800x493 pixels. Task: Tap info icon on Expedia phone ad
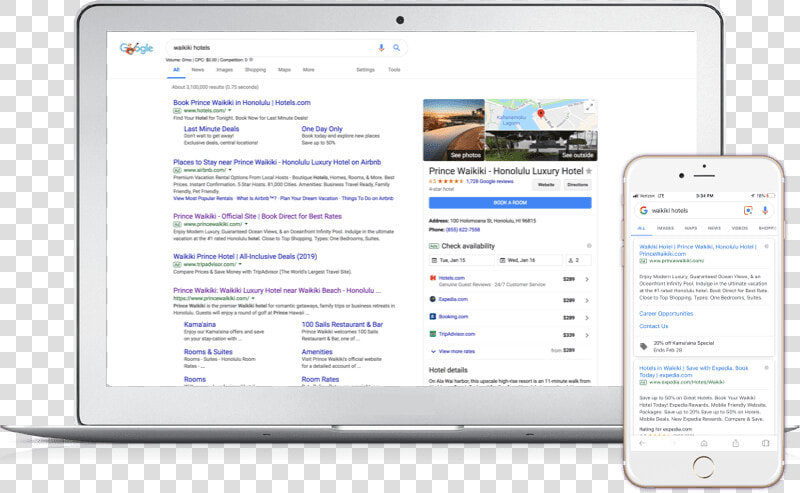tap(766, 367)
